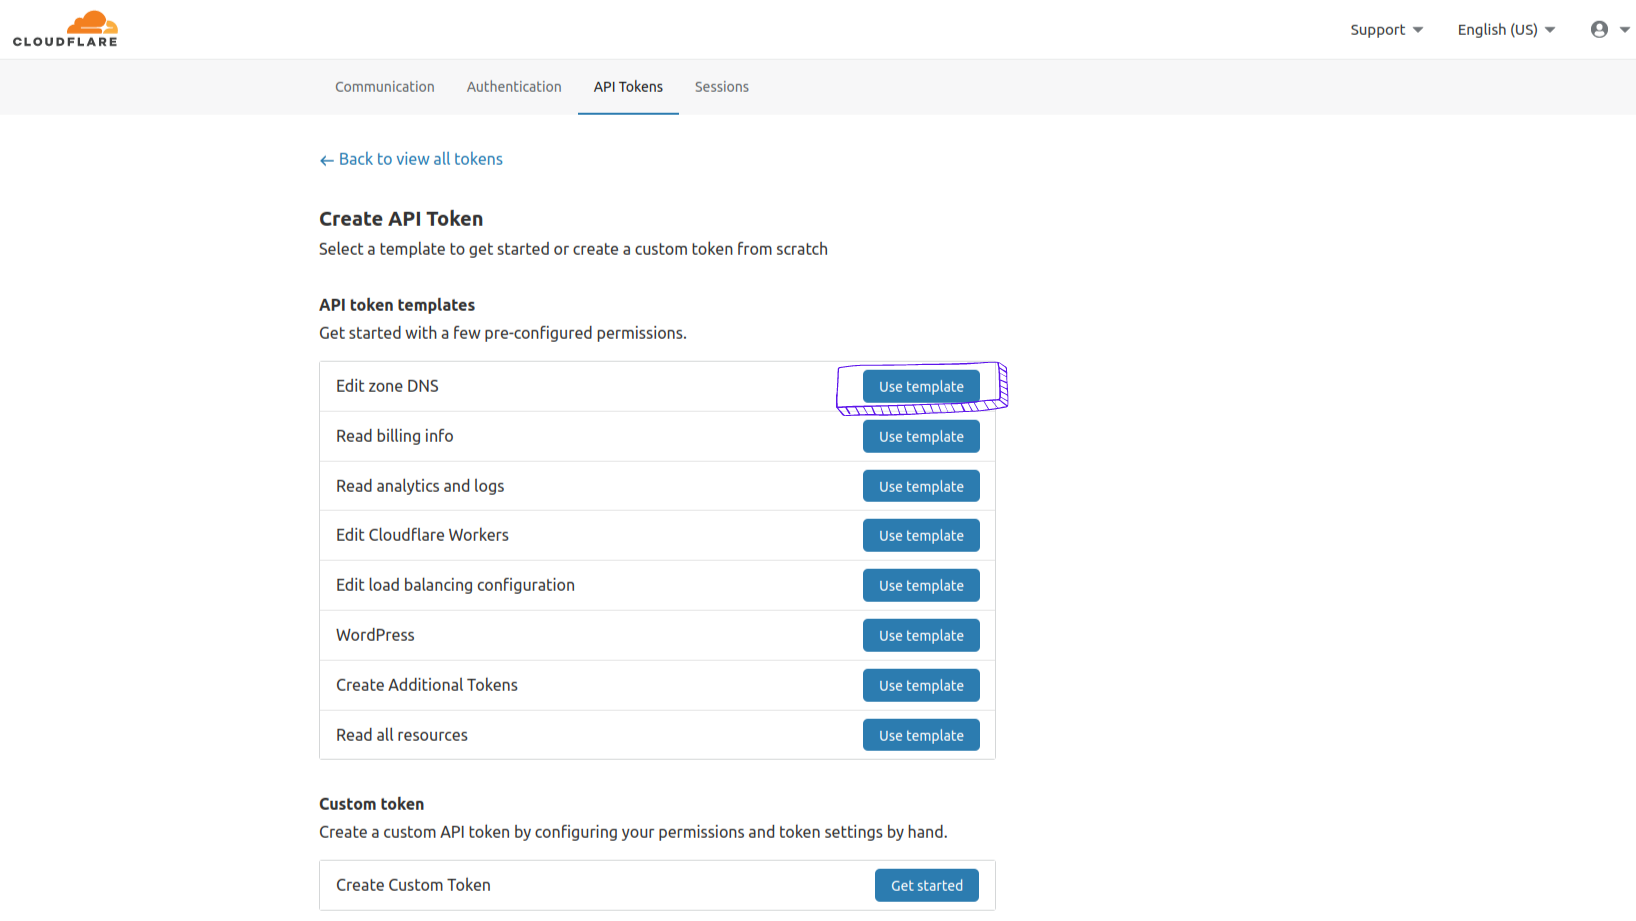The image size is (1636, 921).
Task: Use the Read billing info template
Action: 920,436
